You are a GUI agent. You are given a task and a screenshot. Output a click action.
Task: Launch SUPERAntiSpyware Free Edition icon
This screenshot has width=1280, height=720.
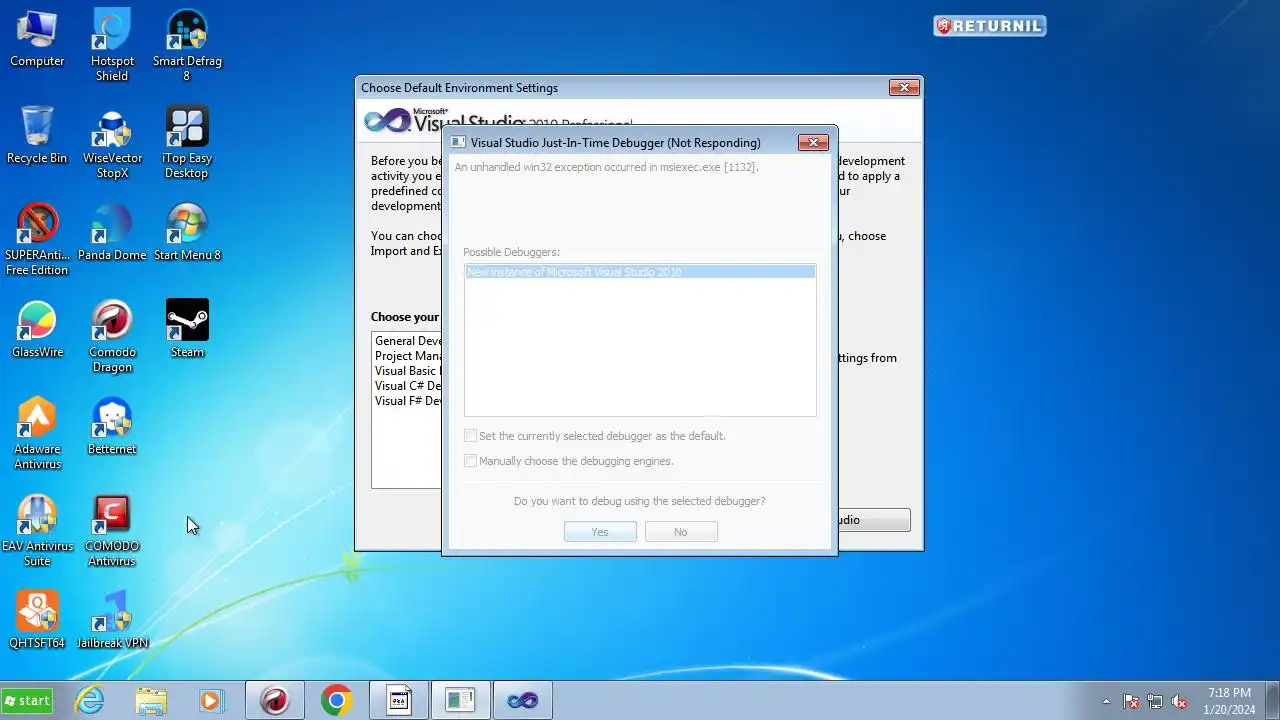tap(37, 240)
